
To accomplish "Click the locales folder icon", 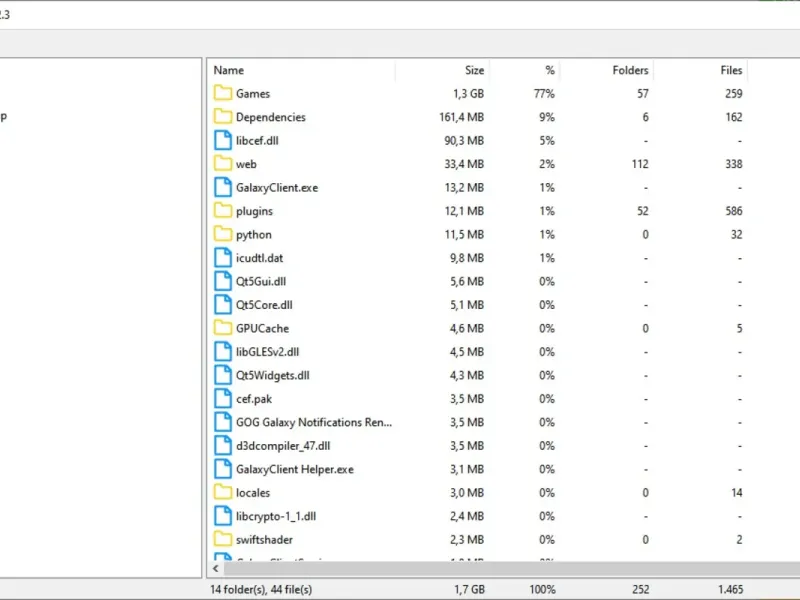I will click(x=222, y=492).
